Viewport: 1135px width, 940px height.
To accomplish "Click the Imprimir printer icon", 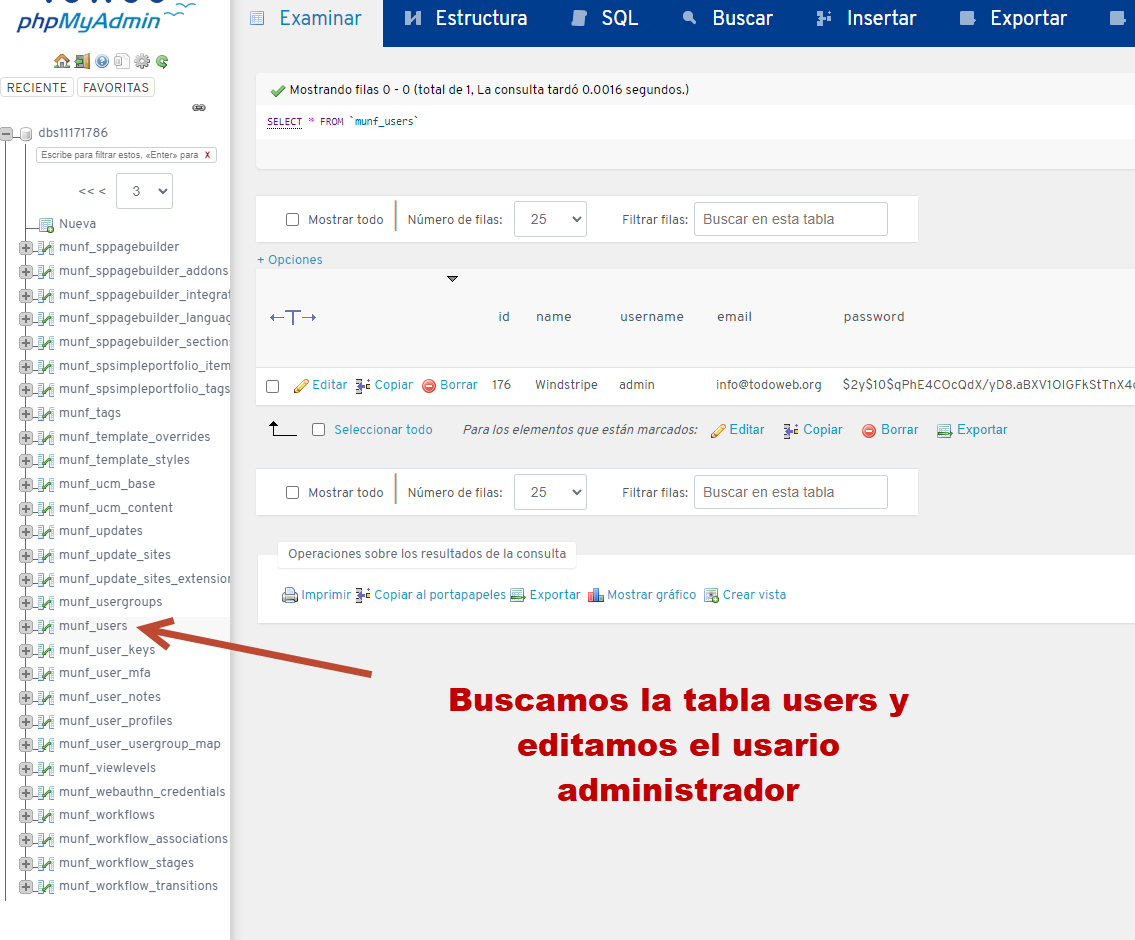I will tap(290, 595).
